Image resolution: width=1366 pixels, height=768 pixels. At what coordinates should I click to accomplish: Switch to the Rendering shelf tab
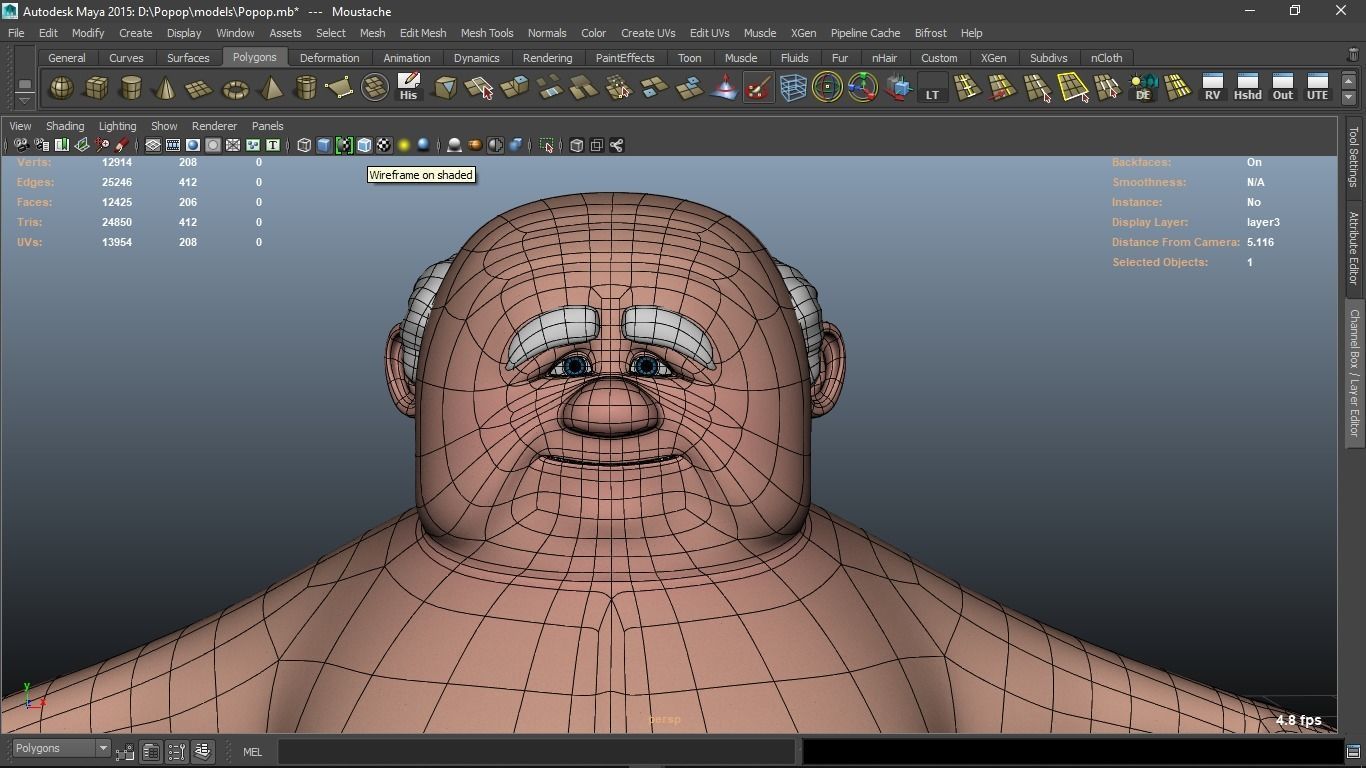(x=547, y=58)
